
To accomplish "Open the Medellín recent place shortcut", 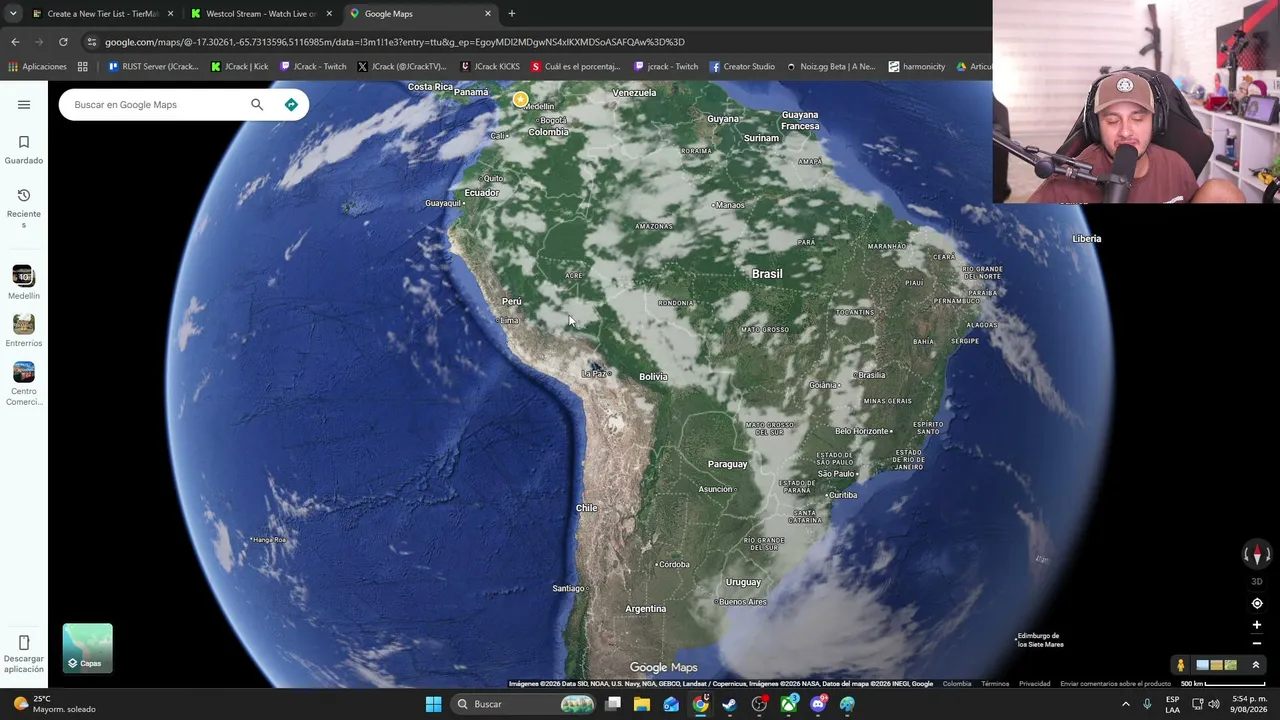I will coord(24,283).
